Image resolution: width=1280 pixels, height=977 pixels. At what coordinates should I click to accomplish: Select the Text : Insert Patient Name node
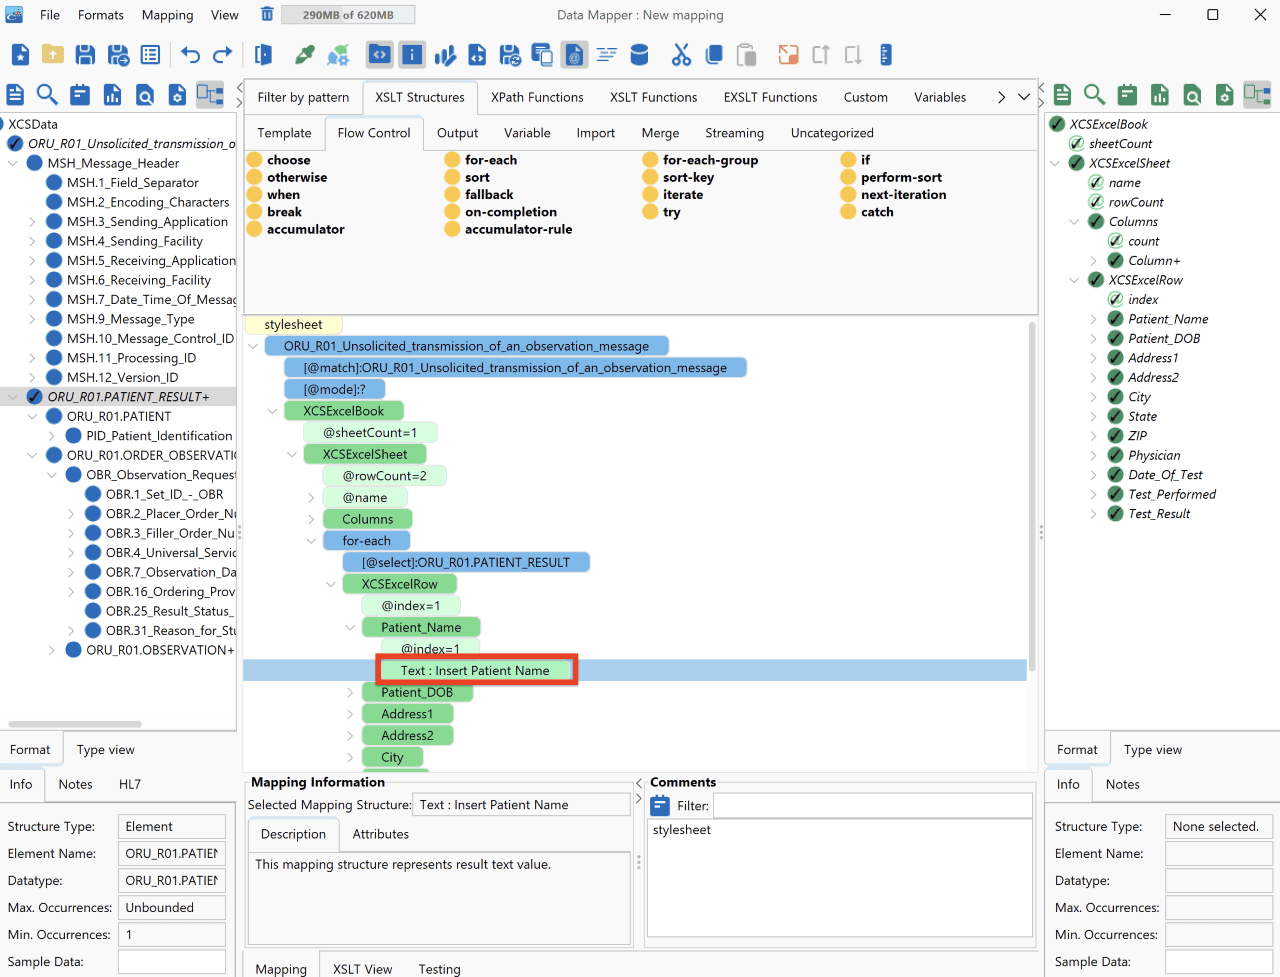(x=475, y=671)
